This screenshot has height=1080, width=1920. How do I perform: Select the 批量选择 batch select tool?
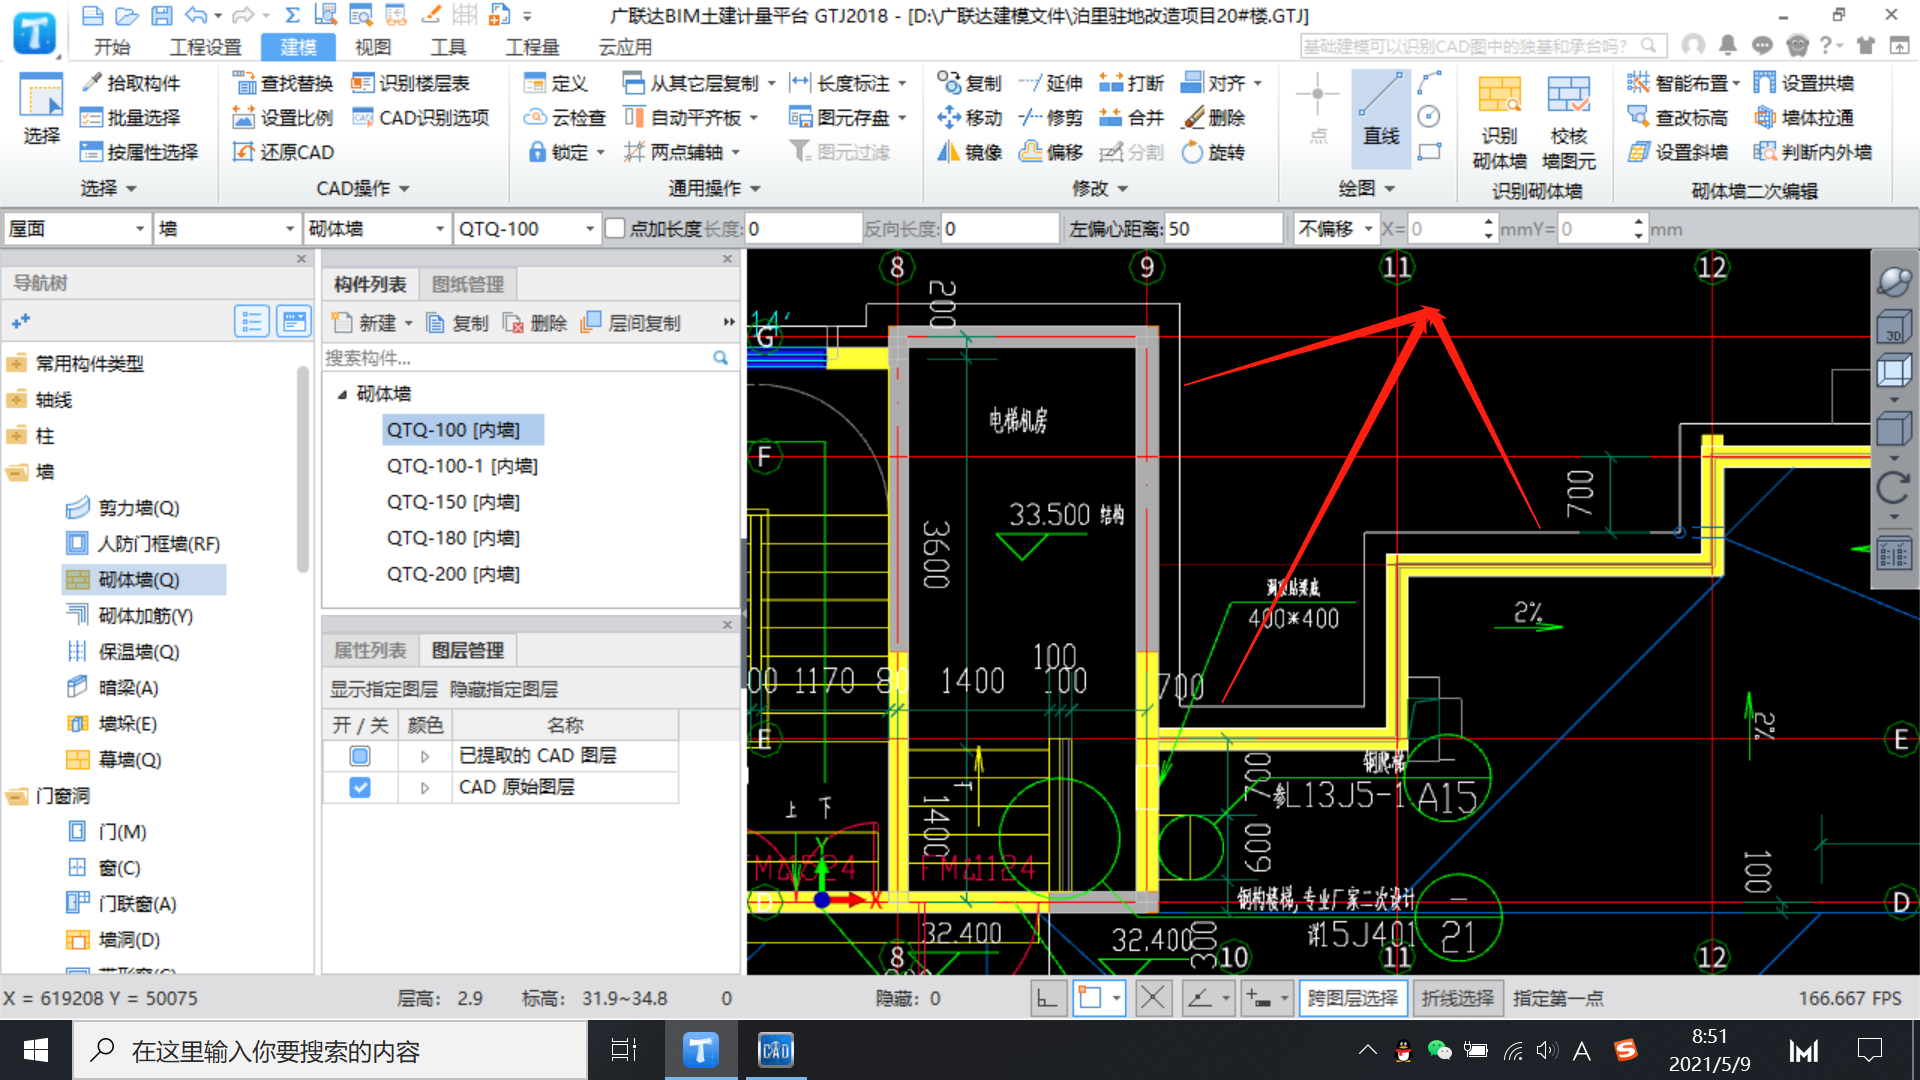pyautogui.click(x=131, y=118)
